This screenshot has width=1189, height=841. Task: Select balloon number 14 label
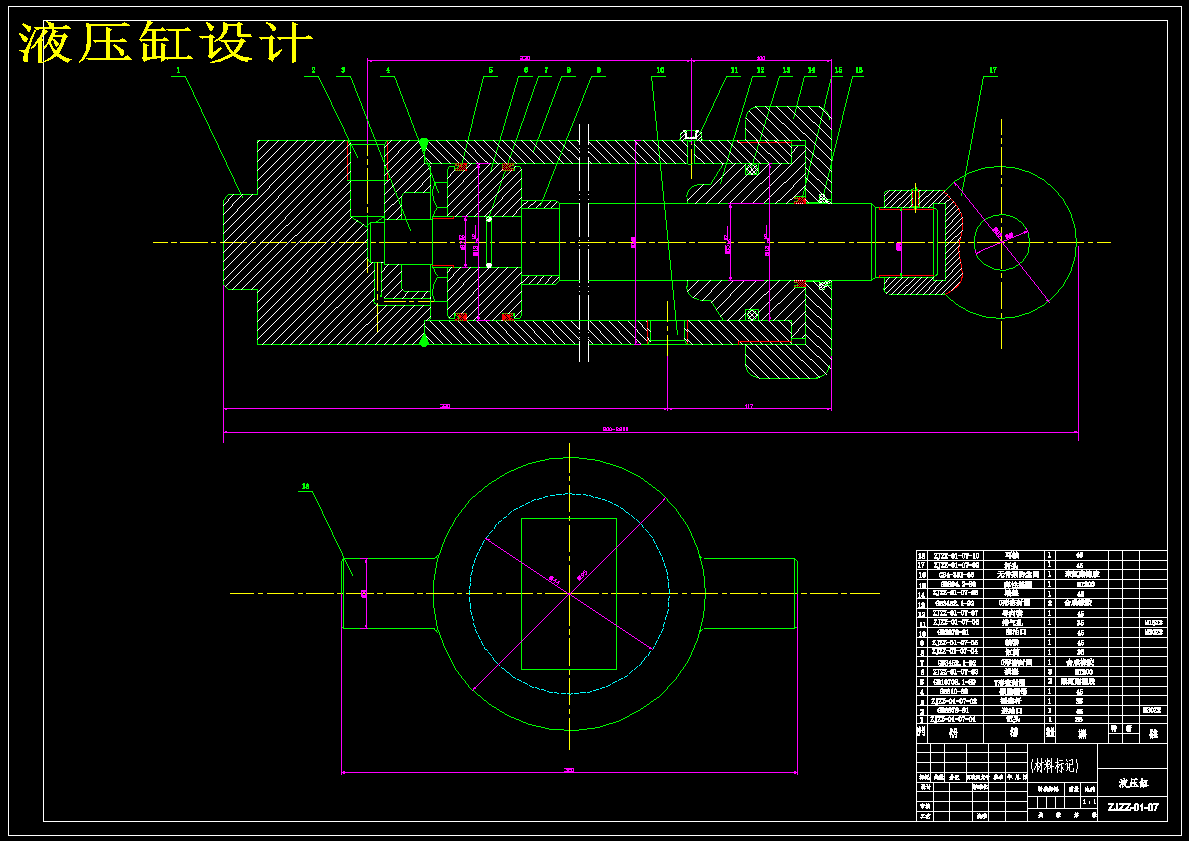(811, 70)
